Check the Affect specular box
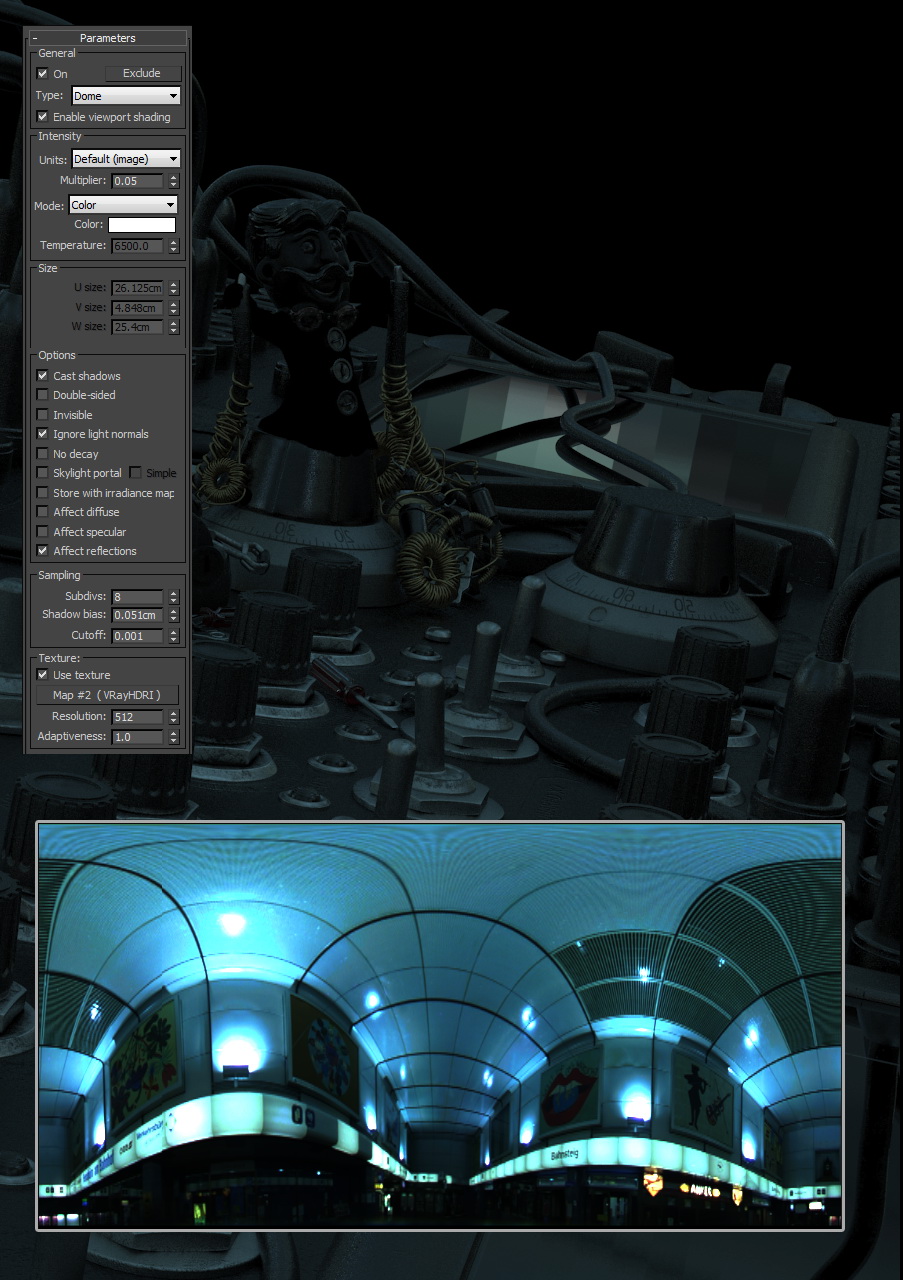 (43, 532)
